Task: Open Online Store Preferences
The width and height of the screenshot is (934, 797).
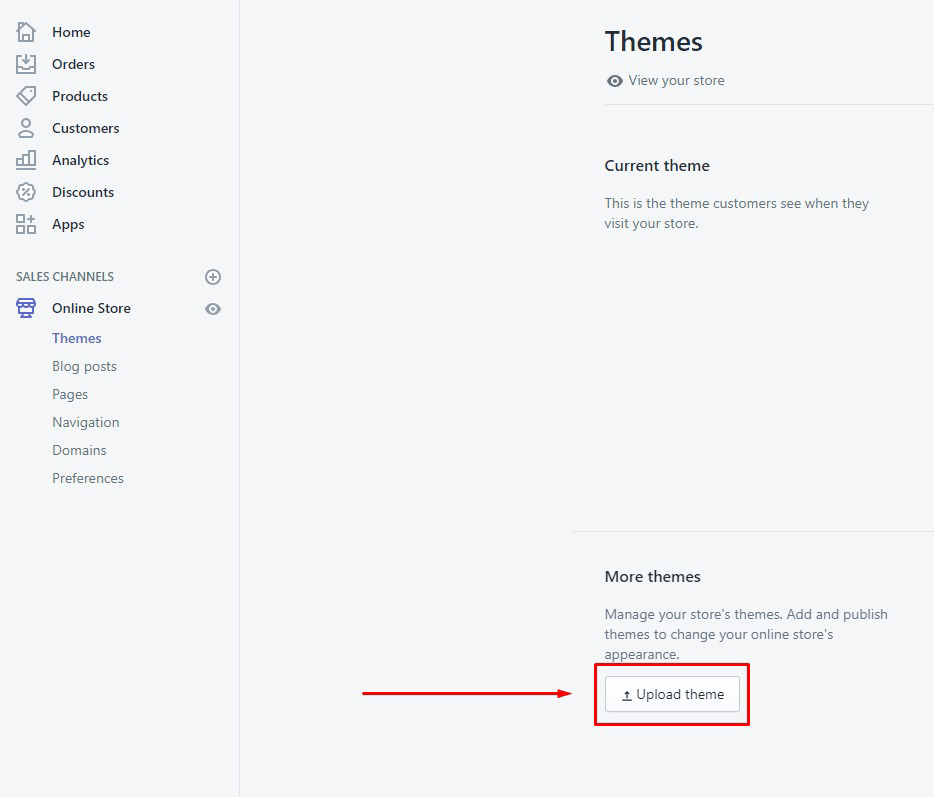Action: (88, 478)
